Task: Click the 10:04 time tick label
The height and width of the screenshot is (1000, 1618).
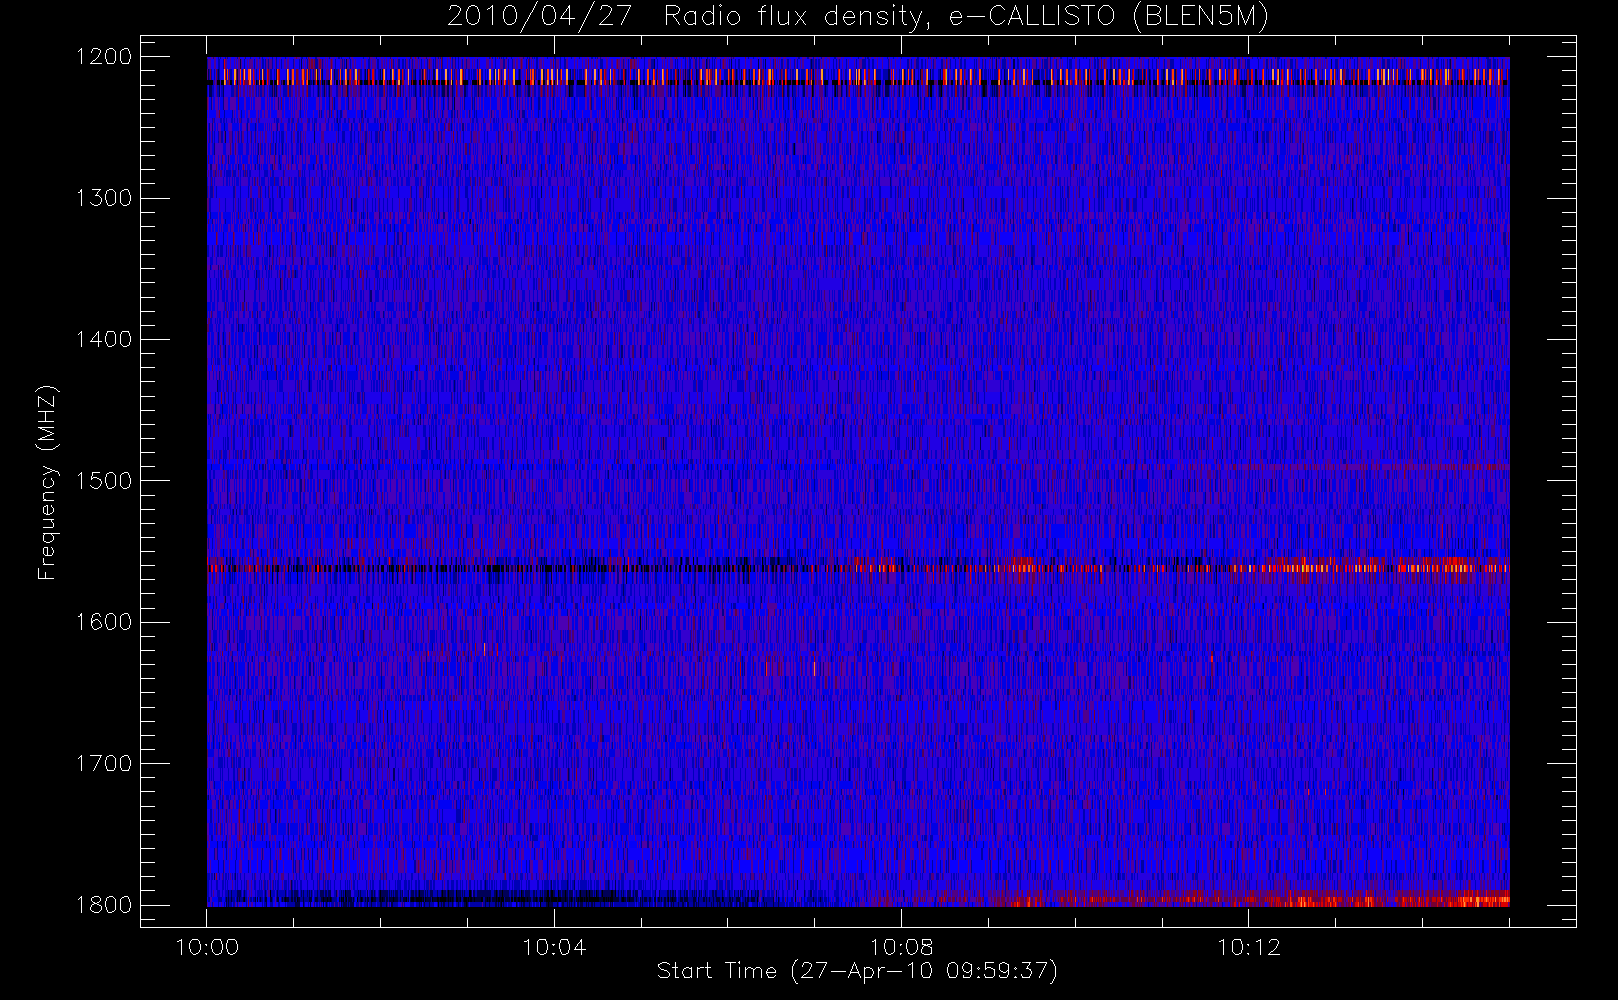Action: pyautogui.click(x=554, y=947)
